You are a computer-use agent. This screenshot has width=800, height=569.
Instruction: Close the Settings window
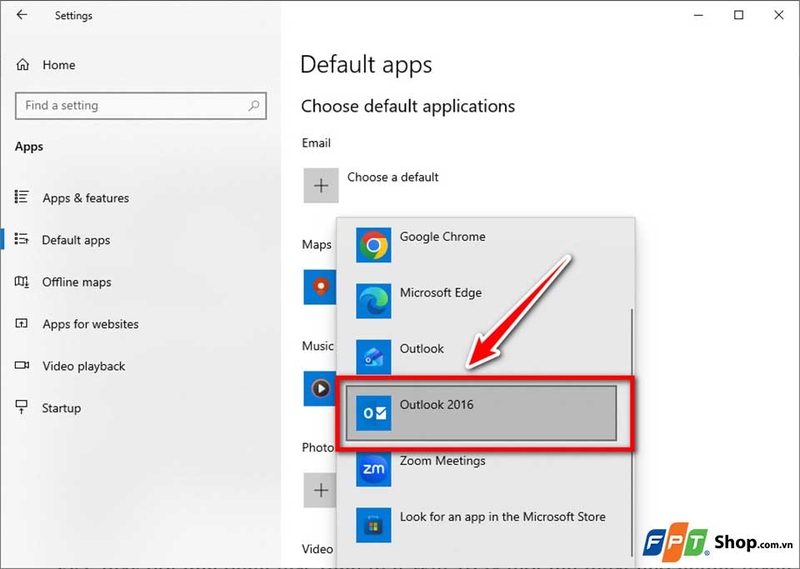point(779,15)
